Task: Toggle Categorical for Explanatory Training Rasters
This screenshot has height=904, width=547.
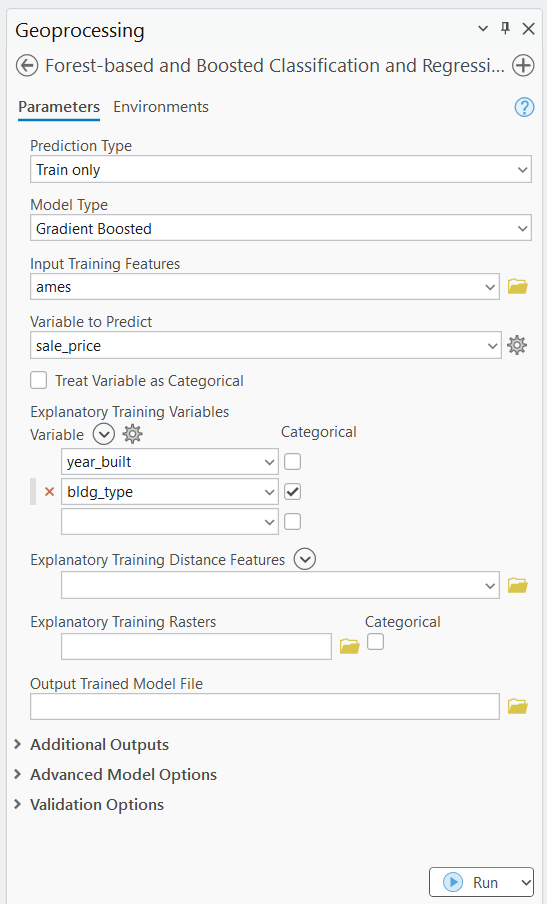Action: (375, 642)
